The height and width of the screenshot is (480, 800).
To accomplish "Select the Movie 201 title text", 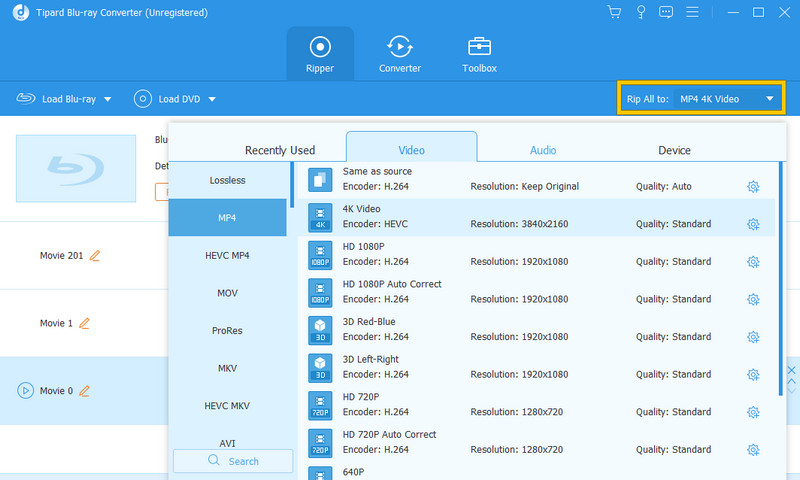I will (61, 256).
